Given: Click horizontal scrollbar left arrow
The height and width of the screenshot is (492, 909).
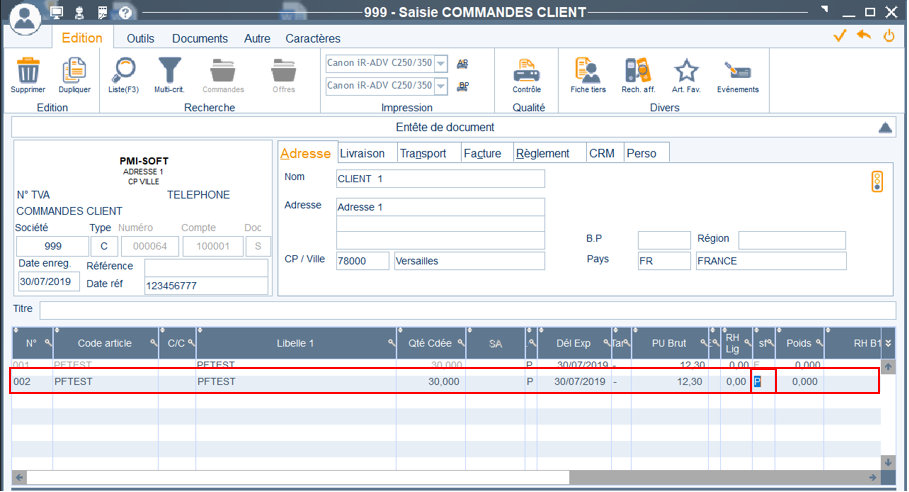Looking at the screenshot, I should coord(20,478).
